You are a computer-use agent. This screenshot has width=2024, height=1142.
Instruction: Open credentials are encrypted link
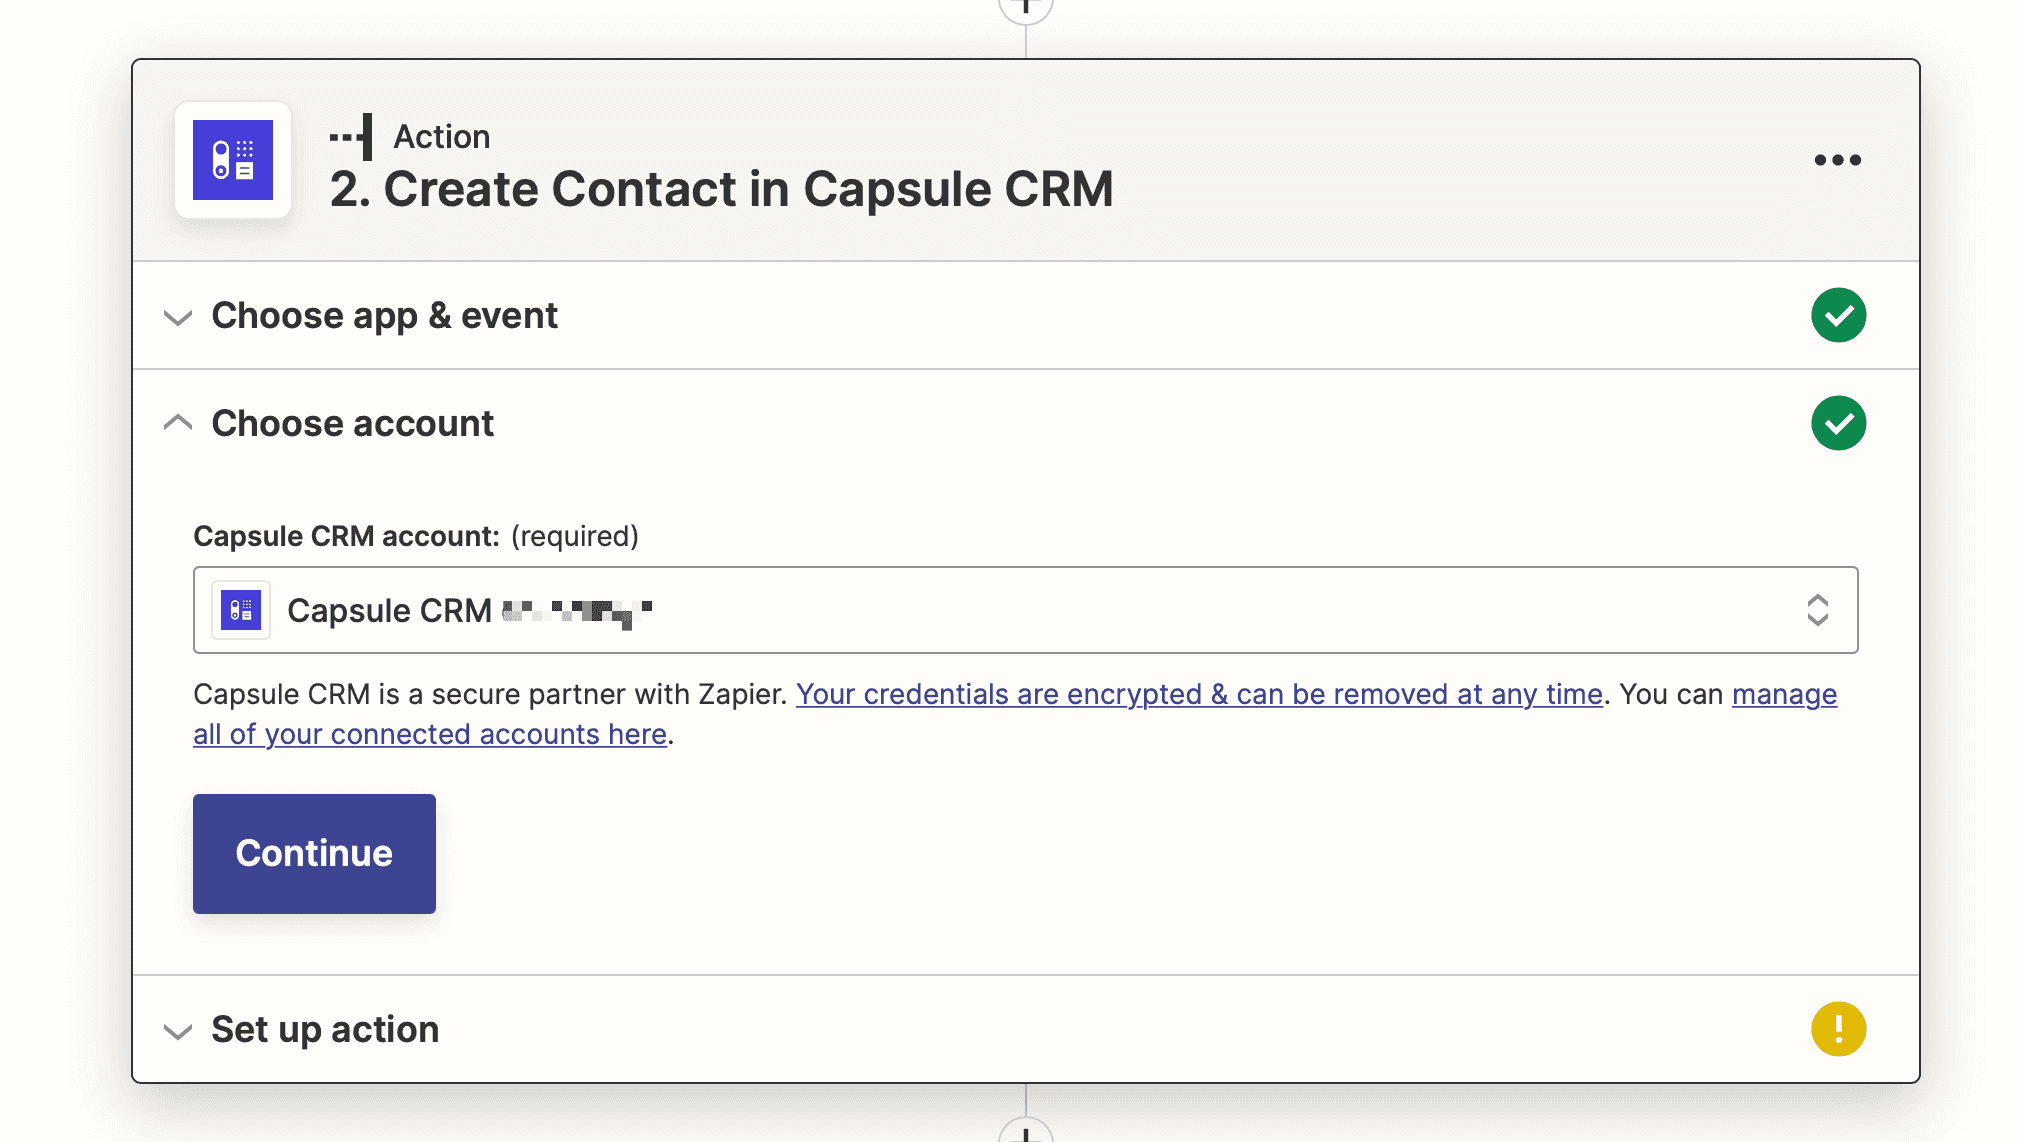[1199, 694]
